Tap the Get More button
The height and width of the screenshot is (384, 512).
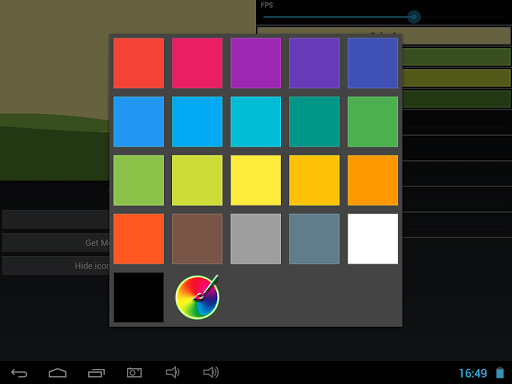56,243
